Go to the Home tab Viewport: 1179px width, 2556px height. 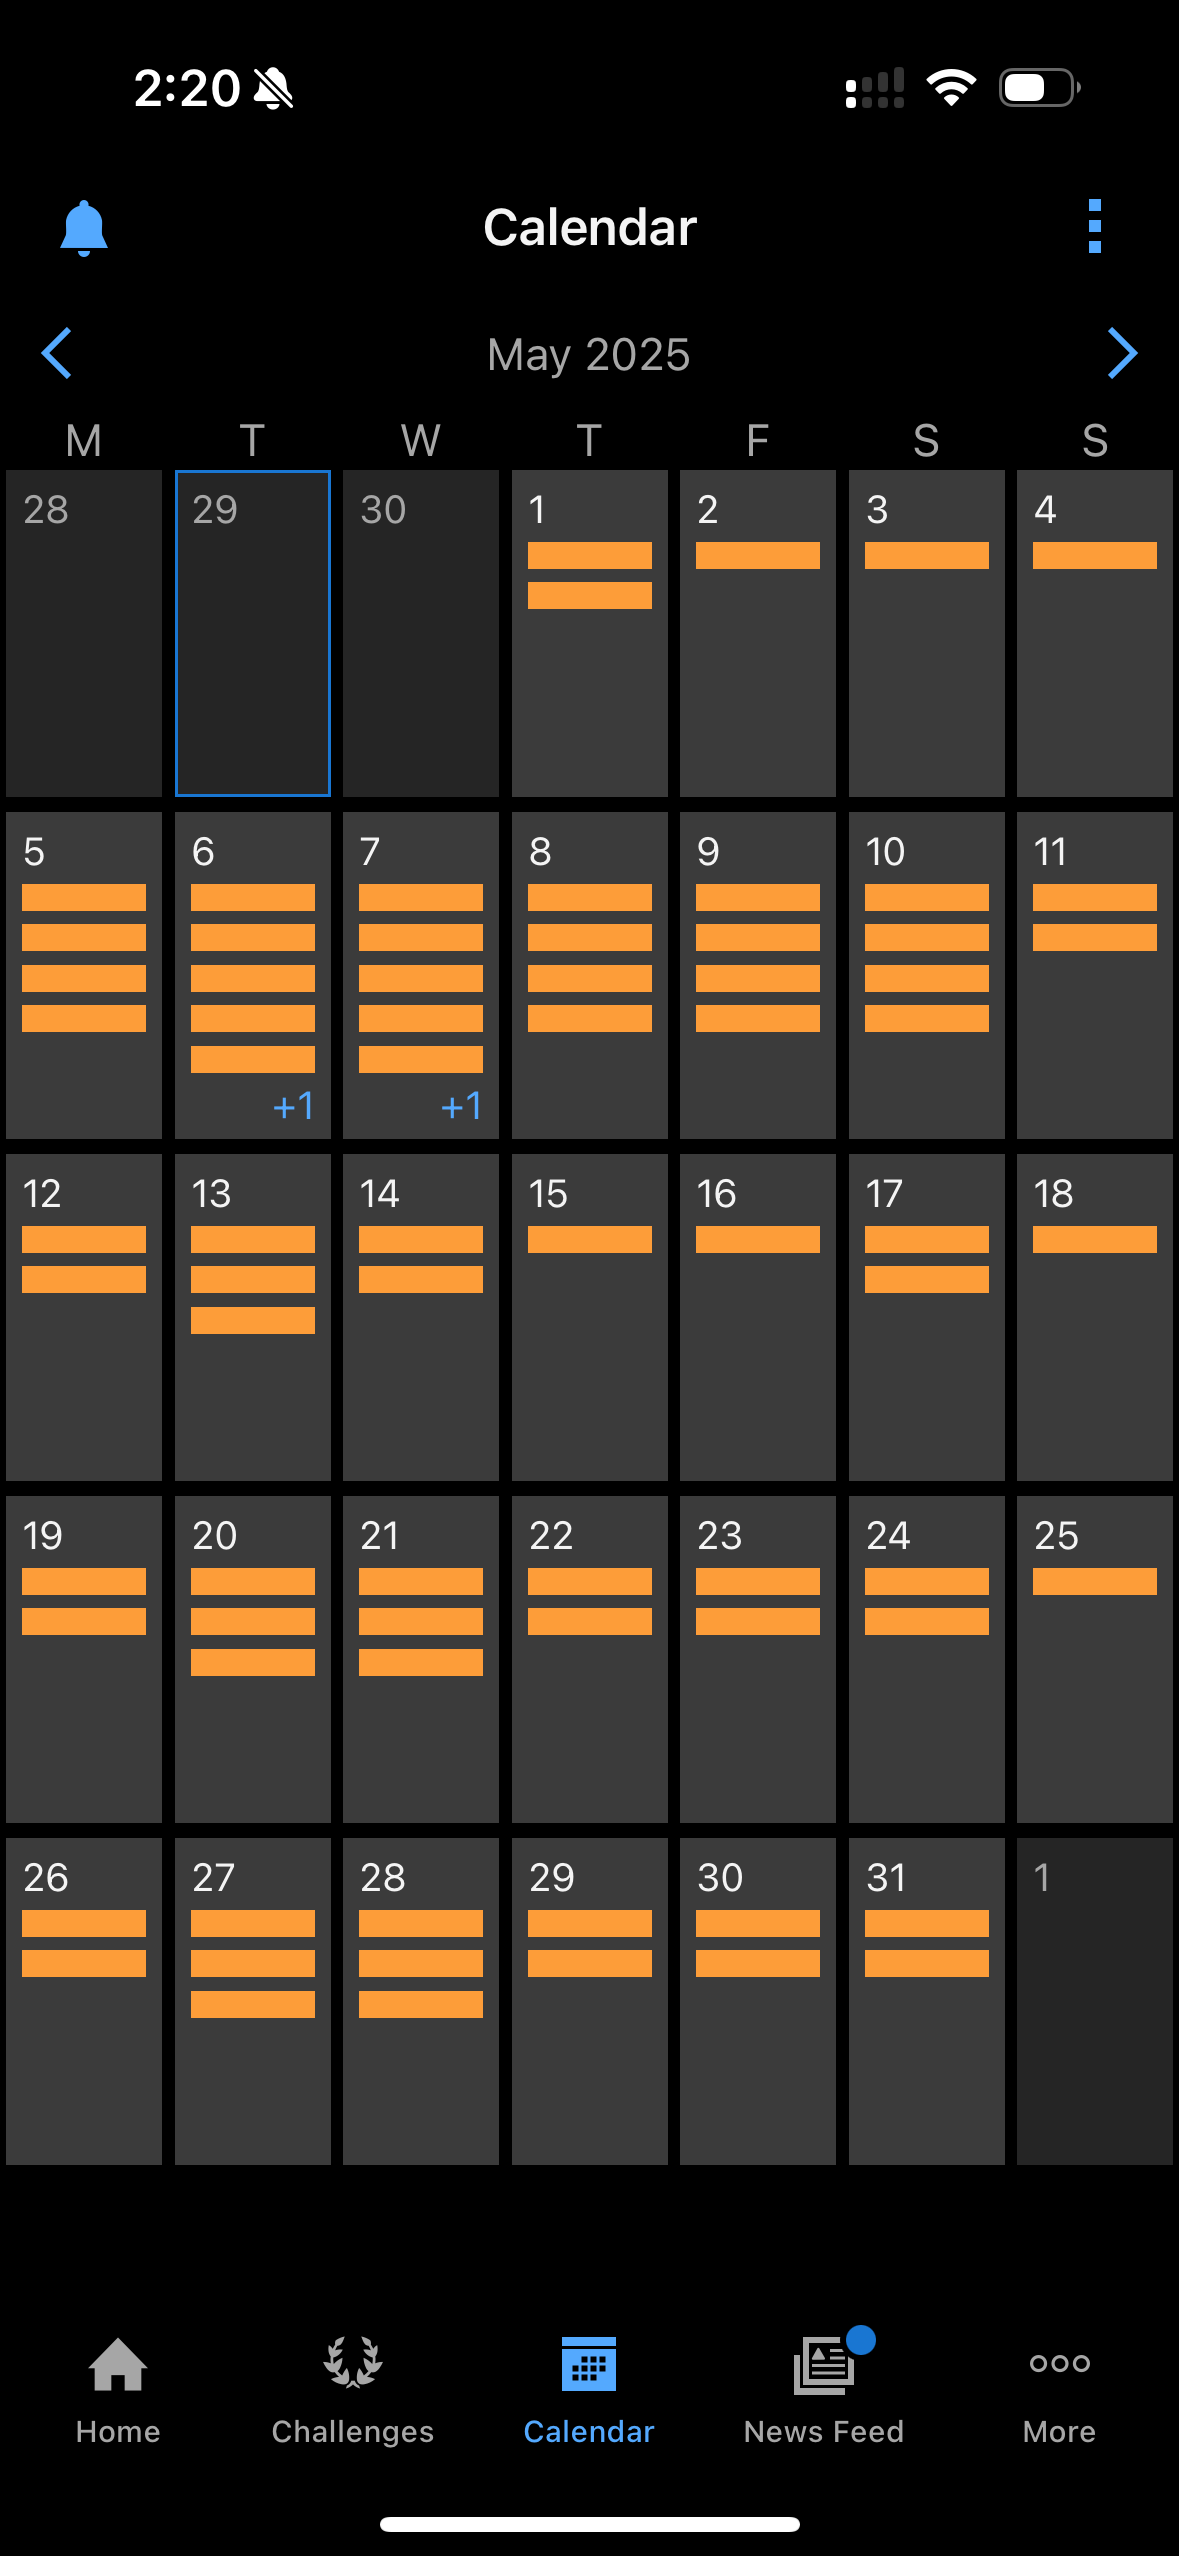point(118,2390)
